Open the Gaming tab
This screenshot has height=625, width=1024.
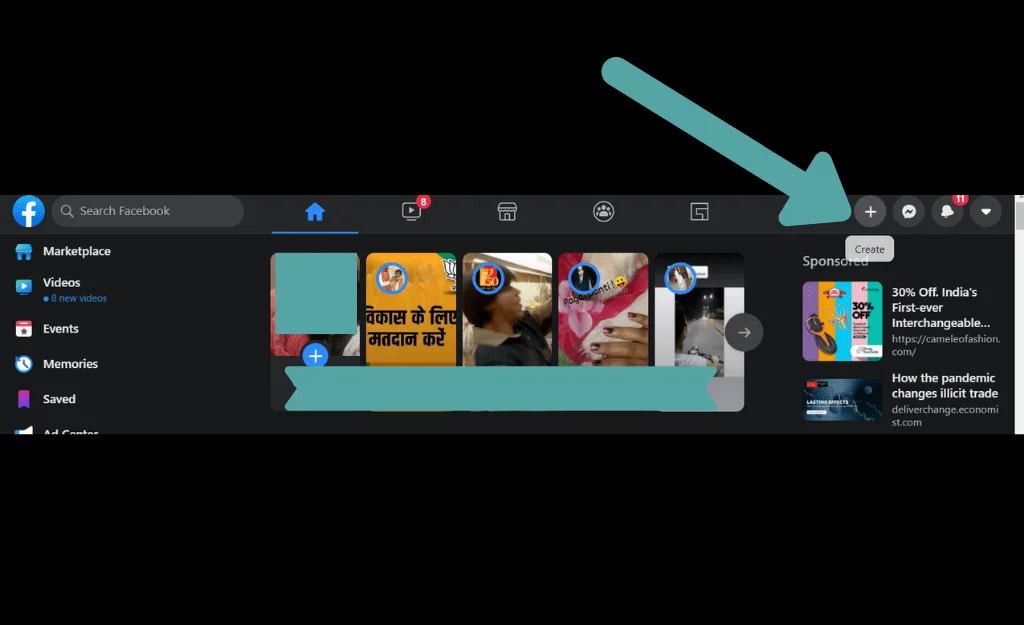pos(699,212)
